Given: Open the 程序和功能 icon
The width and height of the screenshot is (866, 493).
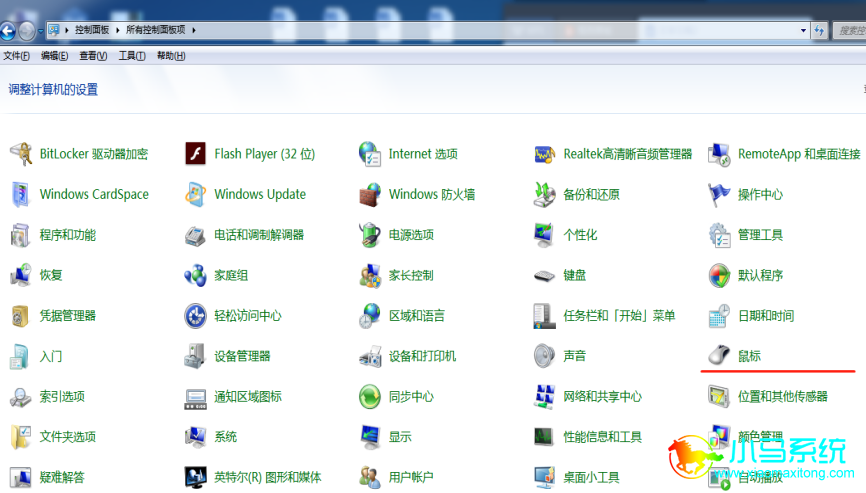Looking at the screenshot, I should [21, 235].
